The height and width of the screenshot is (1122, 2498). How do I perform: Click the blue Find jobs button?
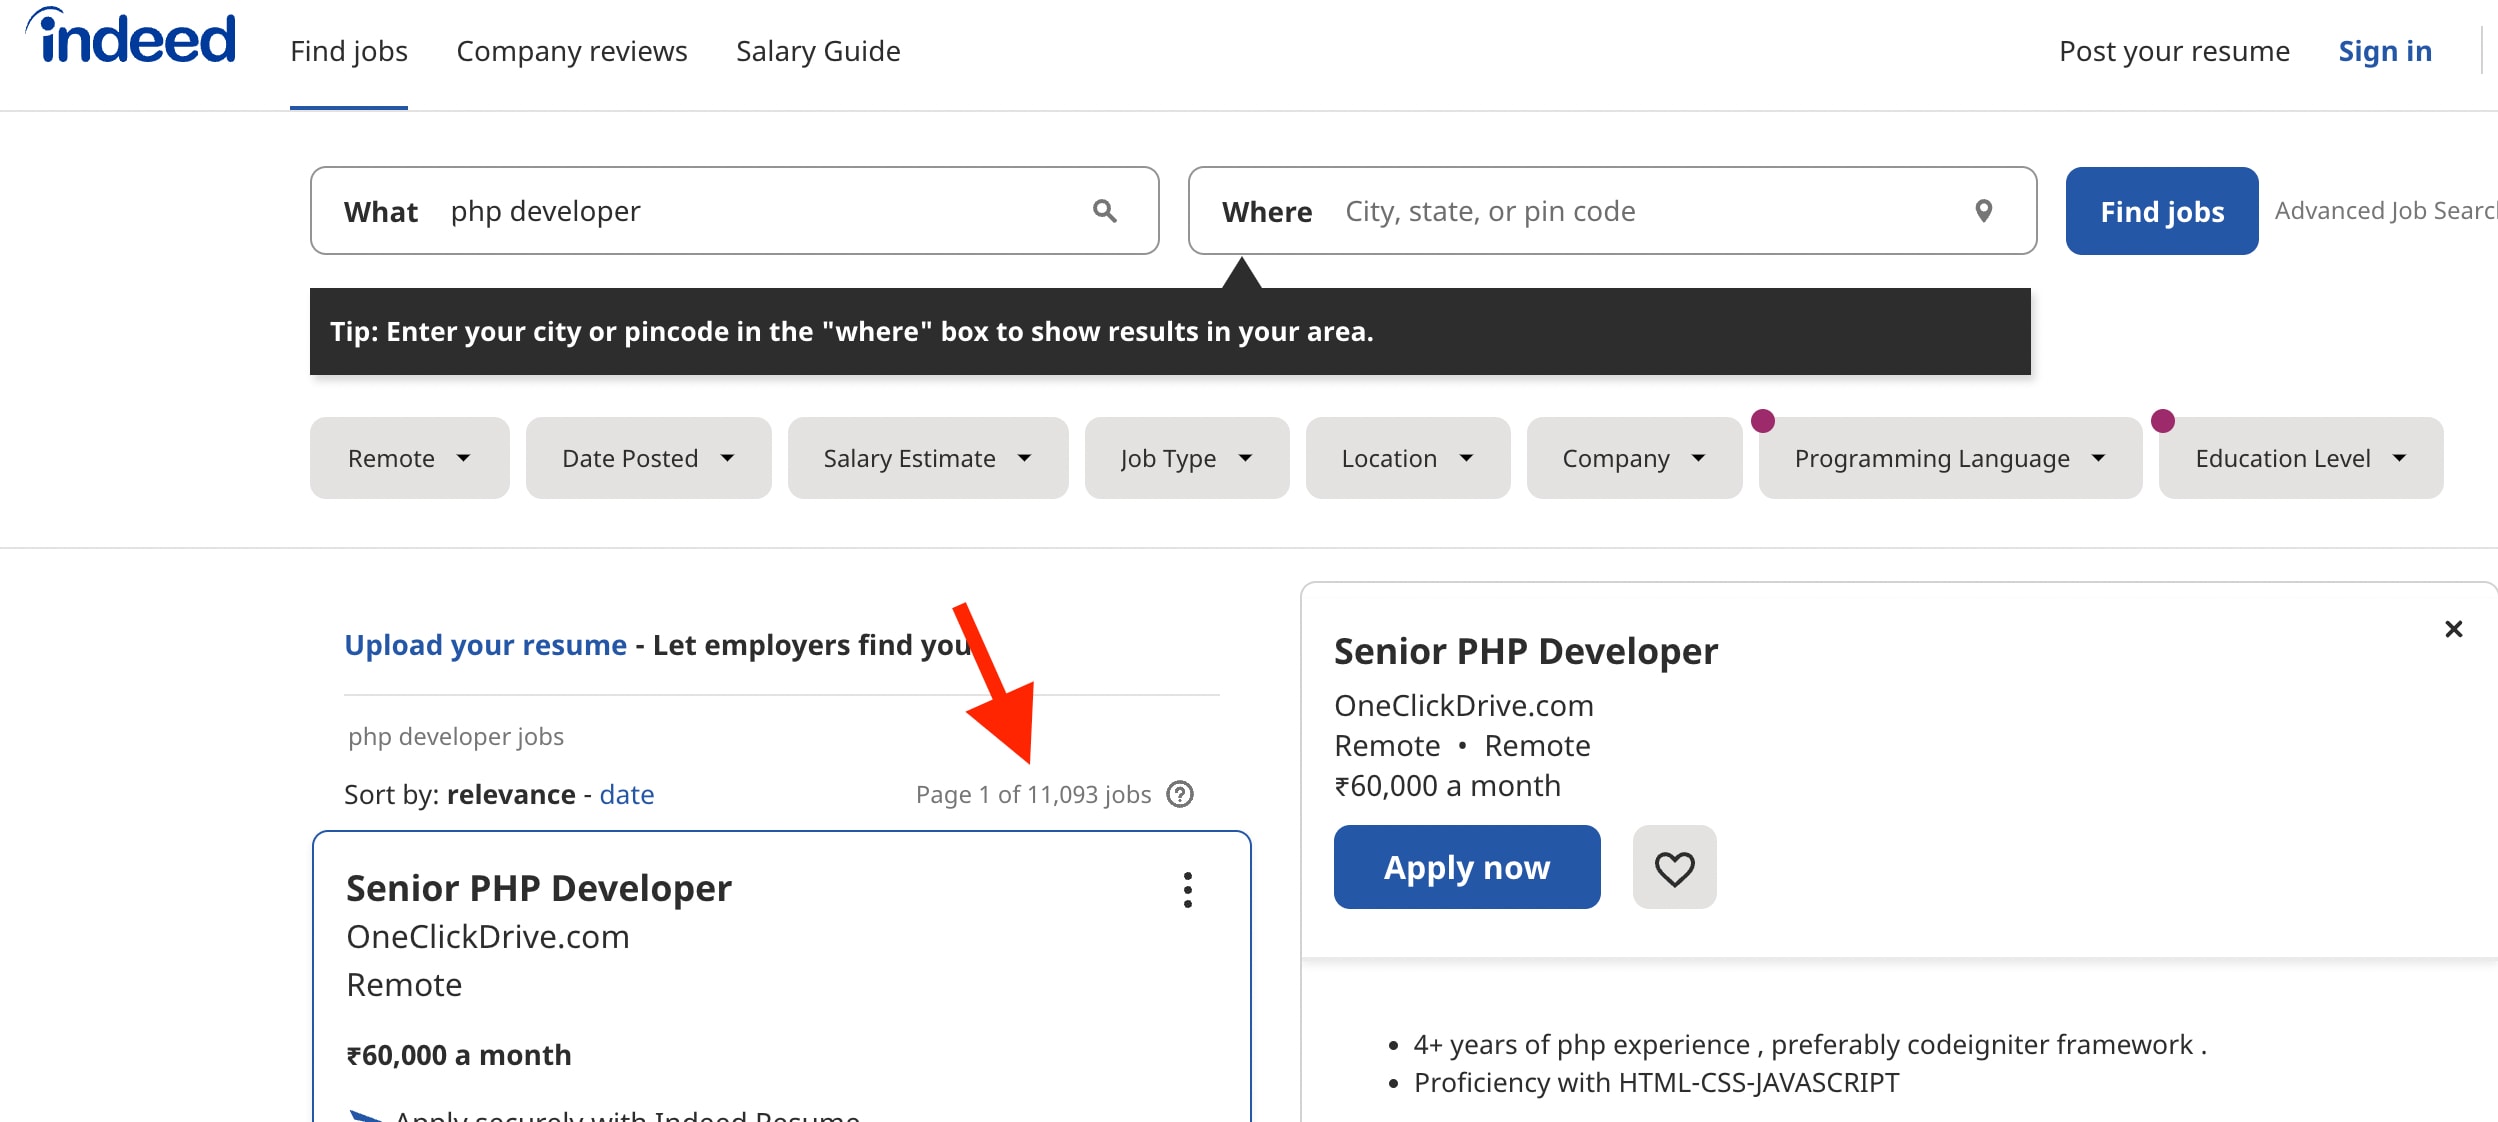[2161, 211]
